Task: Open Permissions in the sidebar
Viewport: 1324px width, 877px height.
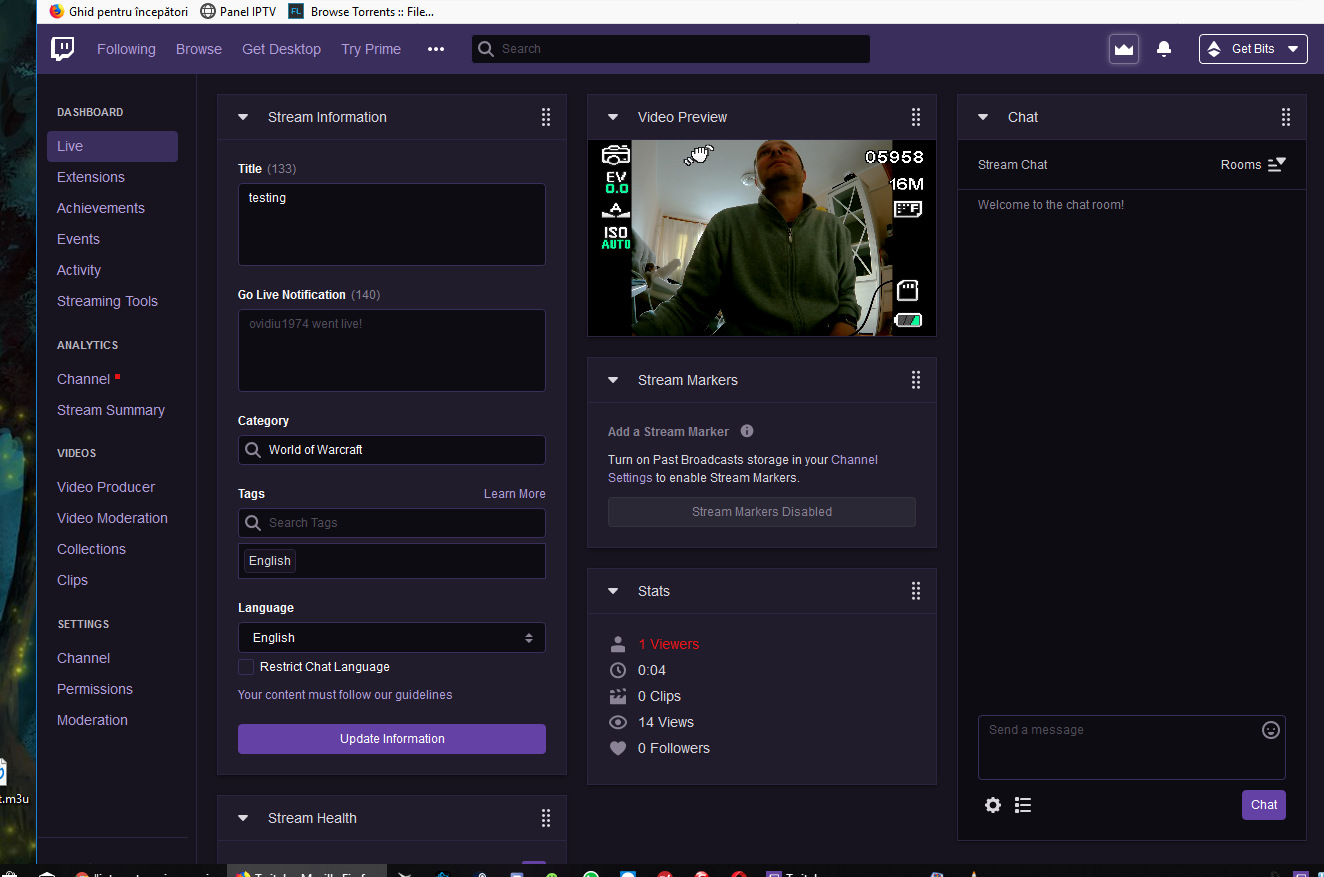Action: point(95,689)
